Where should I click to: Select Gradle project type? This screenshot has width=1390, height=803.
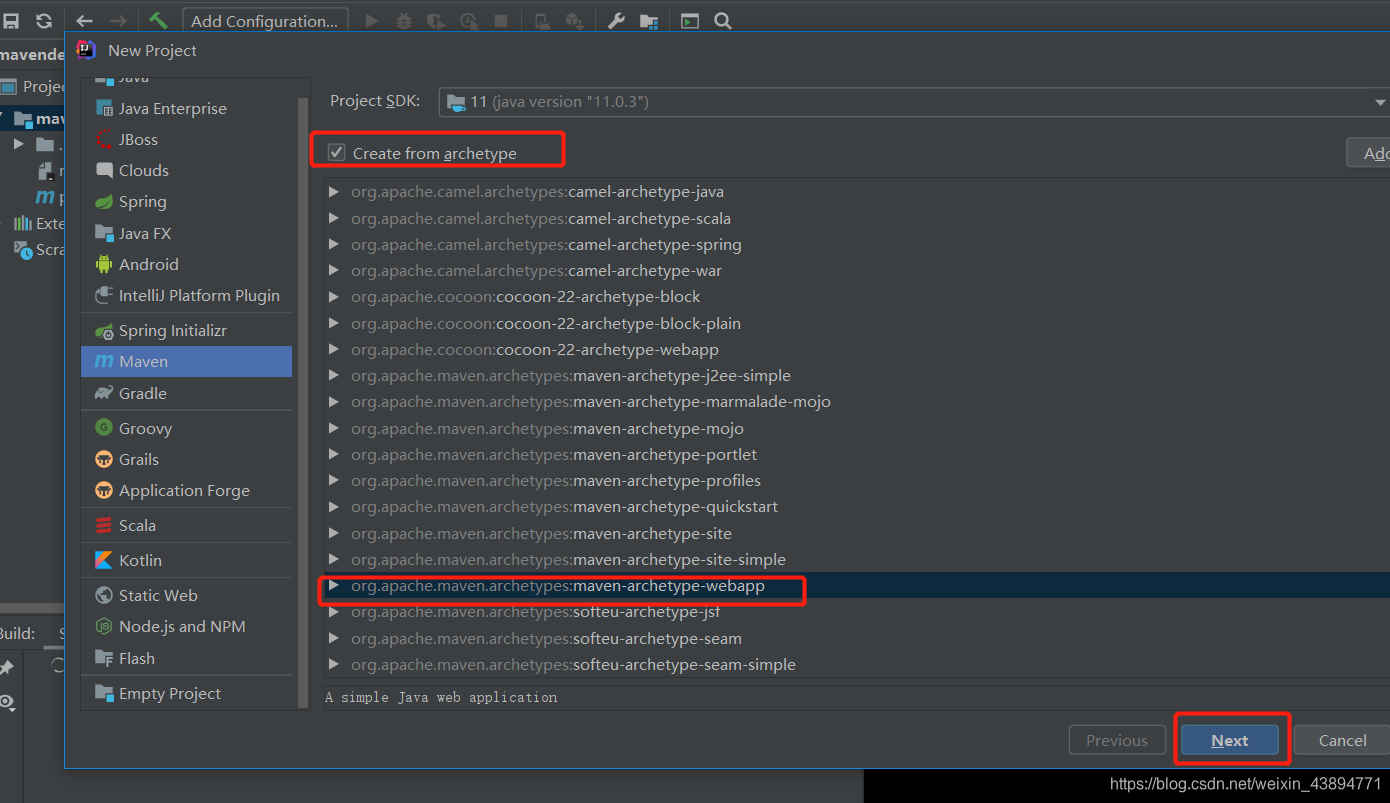coord(186,393)
